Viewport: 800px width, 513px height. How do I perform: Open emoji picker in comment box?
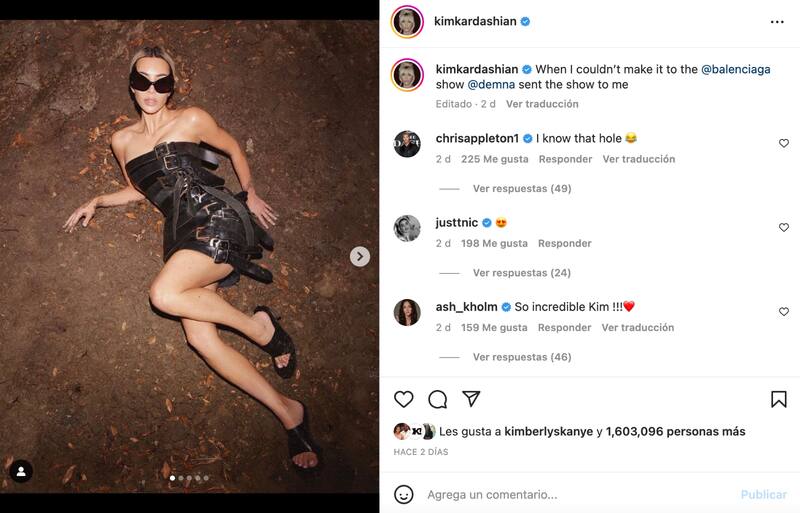point(404,494)
